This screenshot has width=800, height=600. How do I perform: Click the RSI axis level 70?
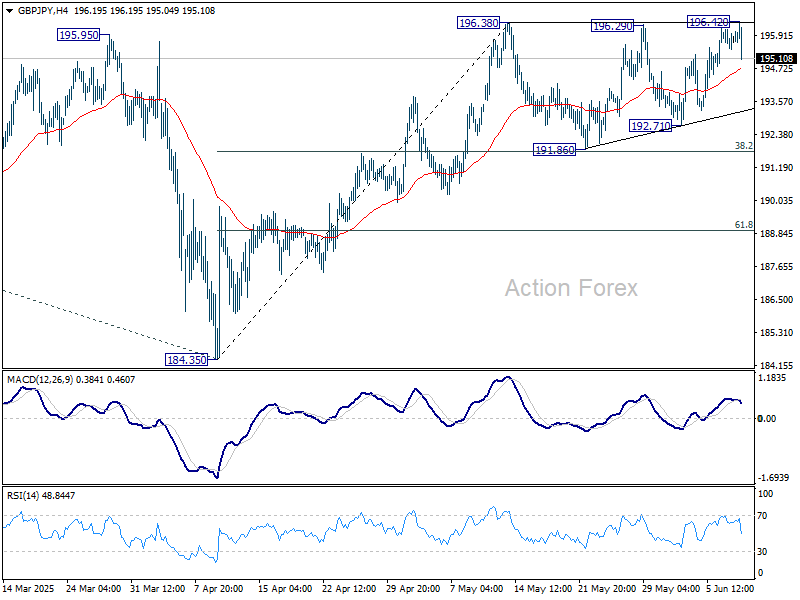762,516
